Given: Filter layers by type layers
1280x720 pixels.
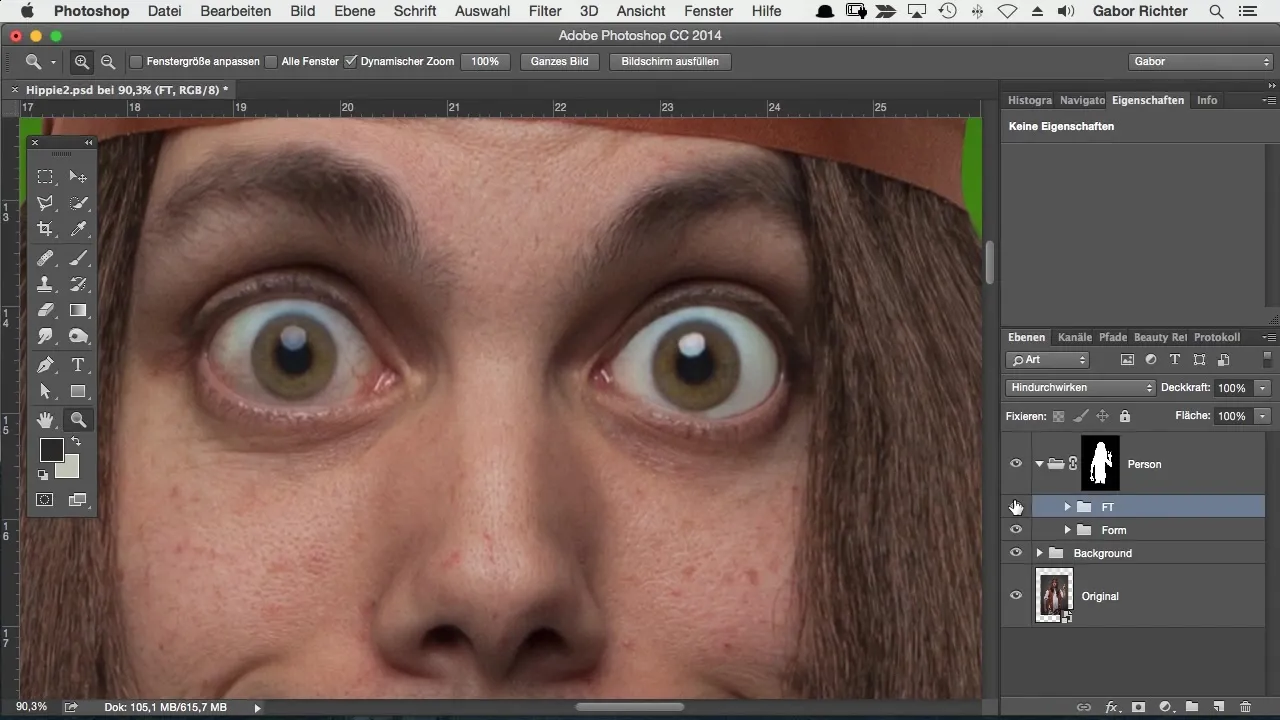Looking at the screenshot, I should [x=1175, y=360].
